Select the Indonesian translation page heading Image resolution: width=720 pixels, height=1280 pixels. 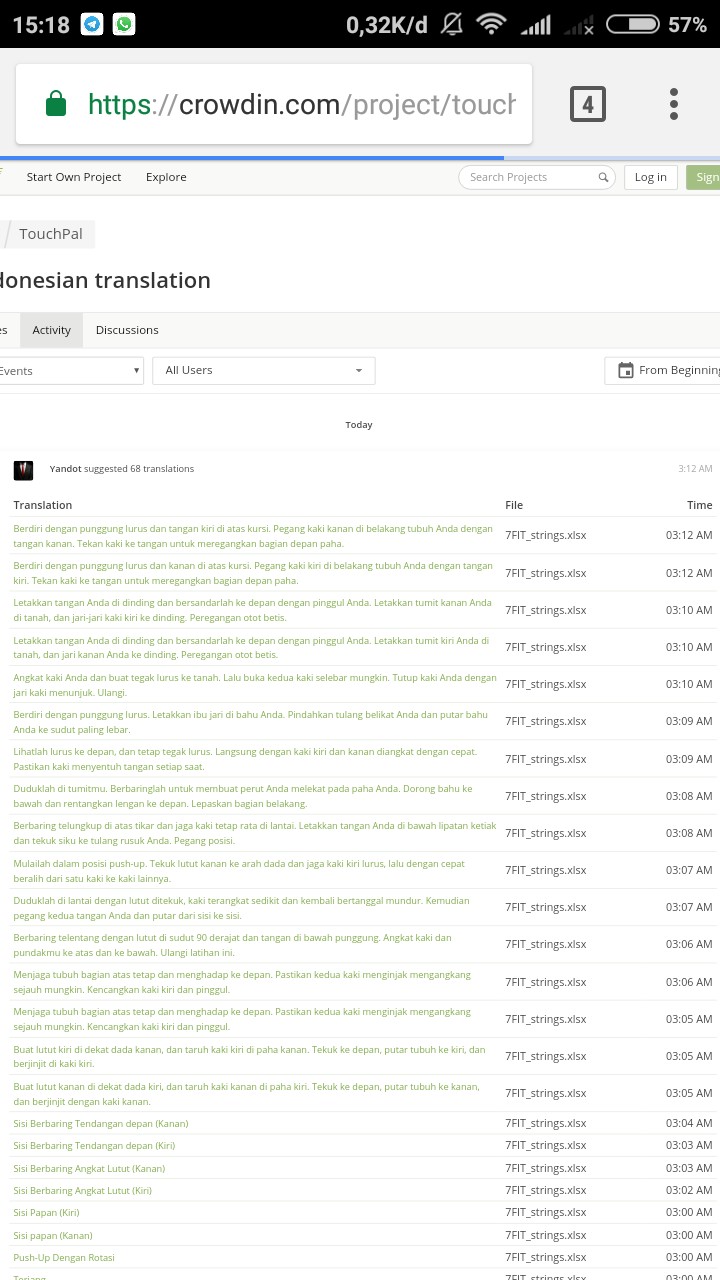pos(105,280)
